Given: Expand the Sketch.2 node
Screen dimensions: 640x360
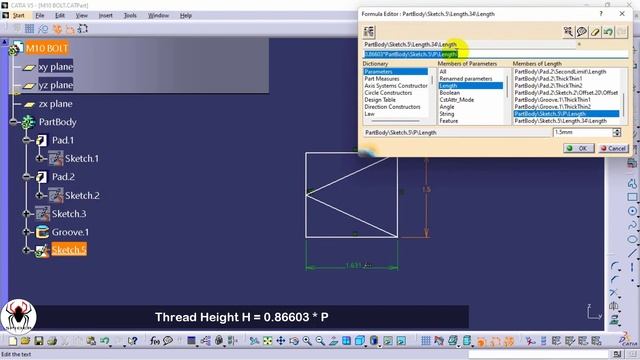Looking at the screenshot, I should coord(40,195).
